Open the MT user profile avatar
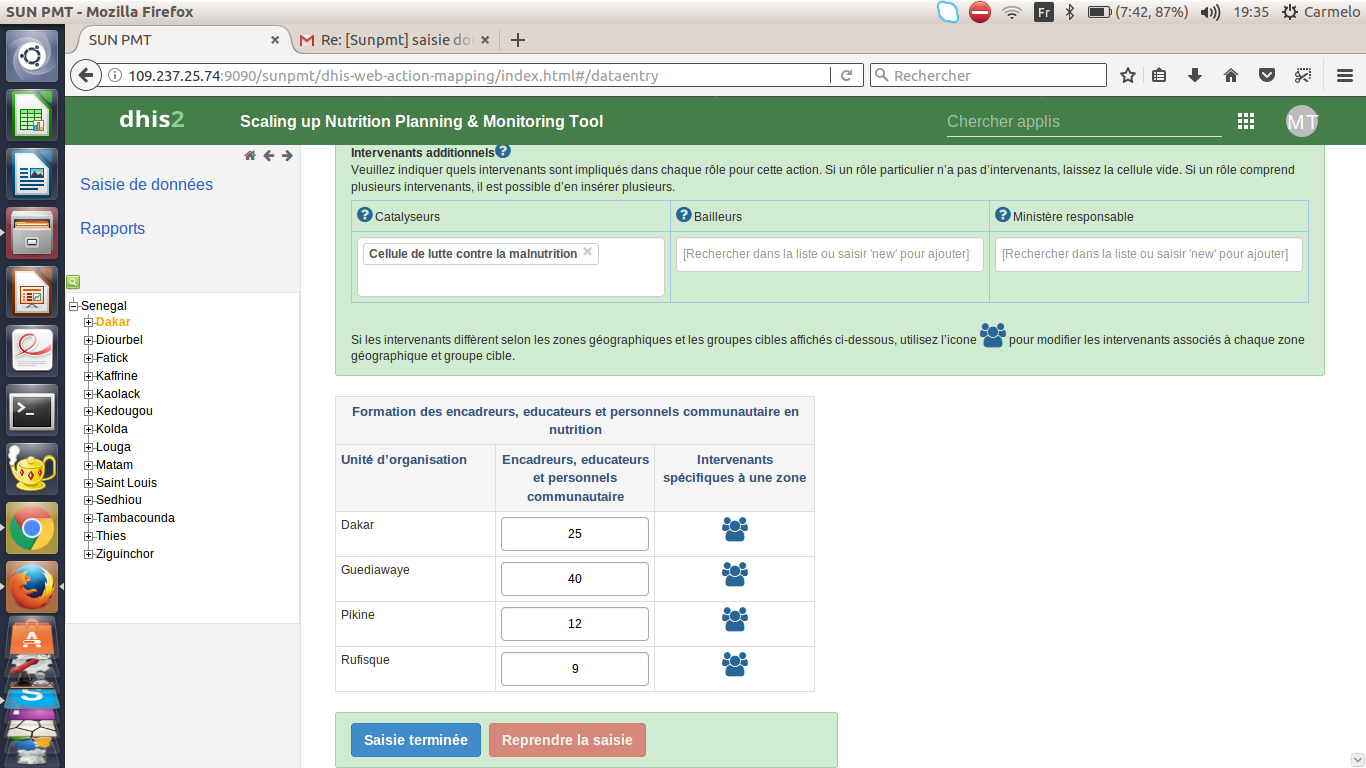1366x768 pixels. tap(1302, 121)
